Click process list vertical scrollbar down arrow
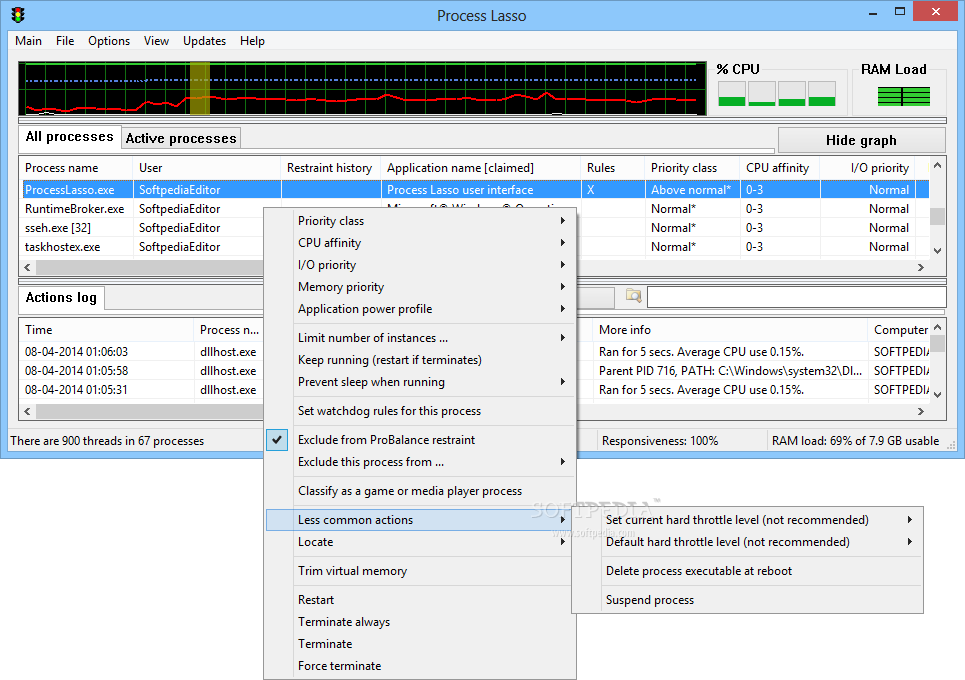 tap(937, 250)
